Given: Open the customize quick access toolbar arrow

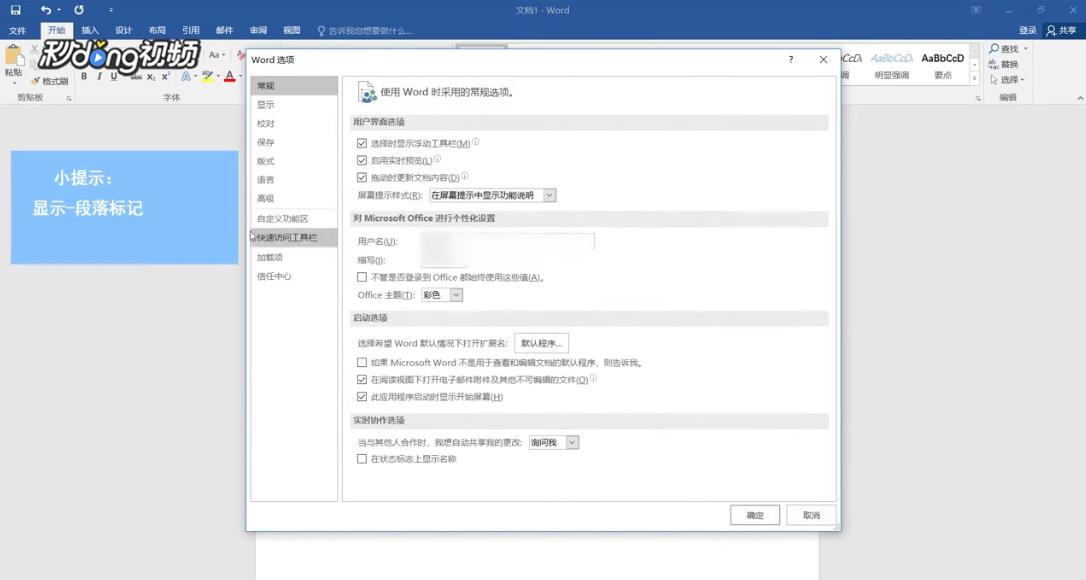Looking at the screenshot, I should coord(111,10).
